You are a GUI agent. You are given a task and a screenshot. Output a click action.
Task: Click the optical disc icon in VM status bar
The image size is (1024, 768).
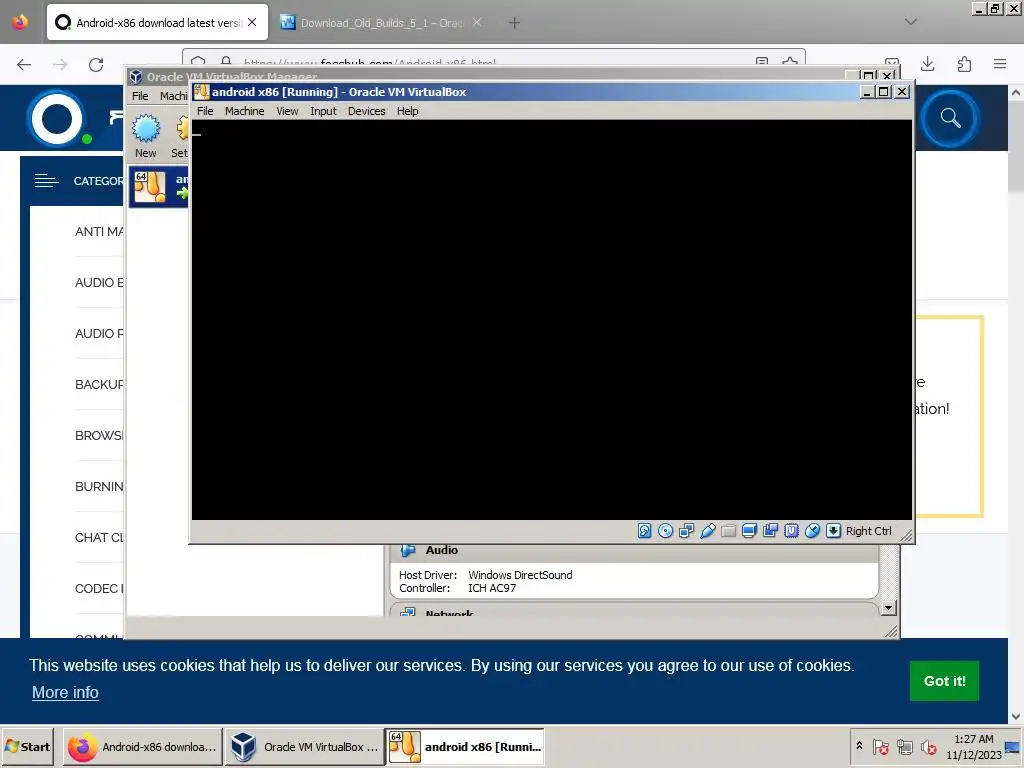tap(665, 531)
